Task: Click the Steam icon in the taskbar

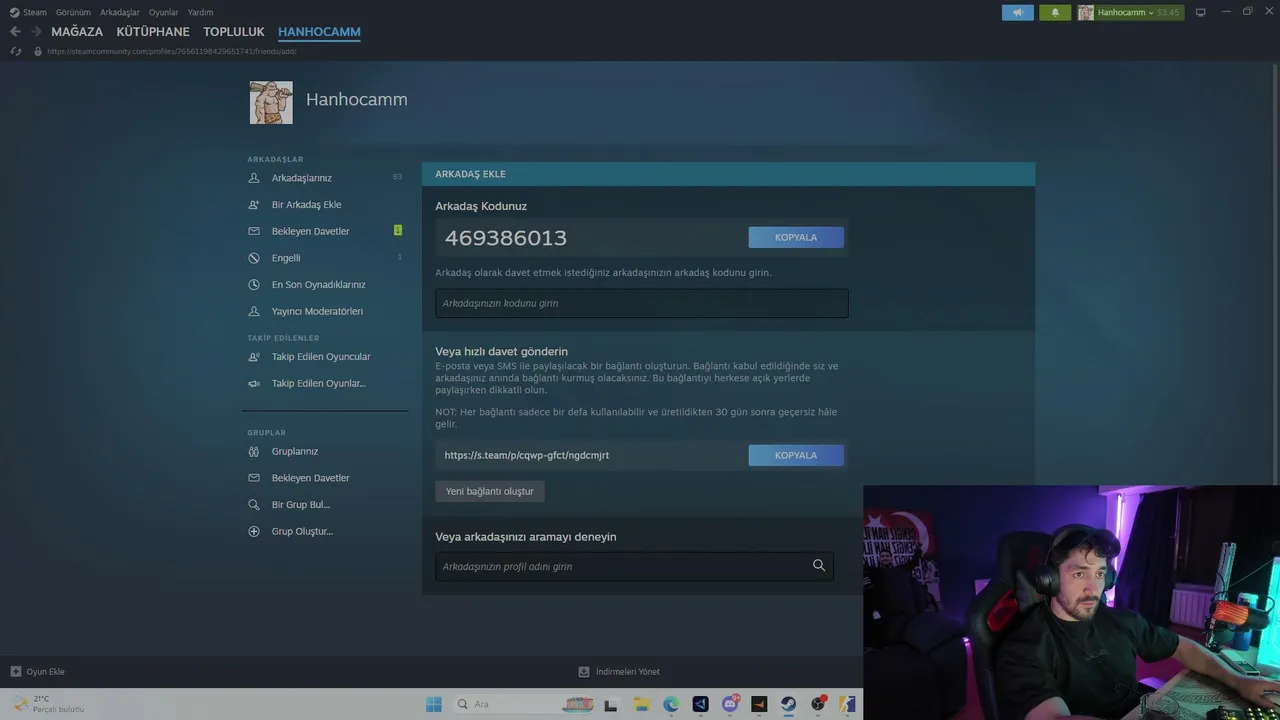Action: [789, 704]
